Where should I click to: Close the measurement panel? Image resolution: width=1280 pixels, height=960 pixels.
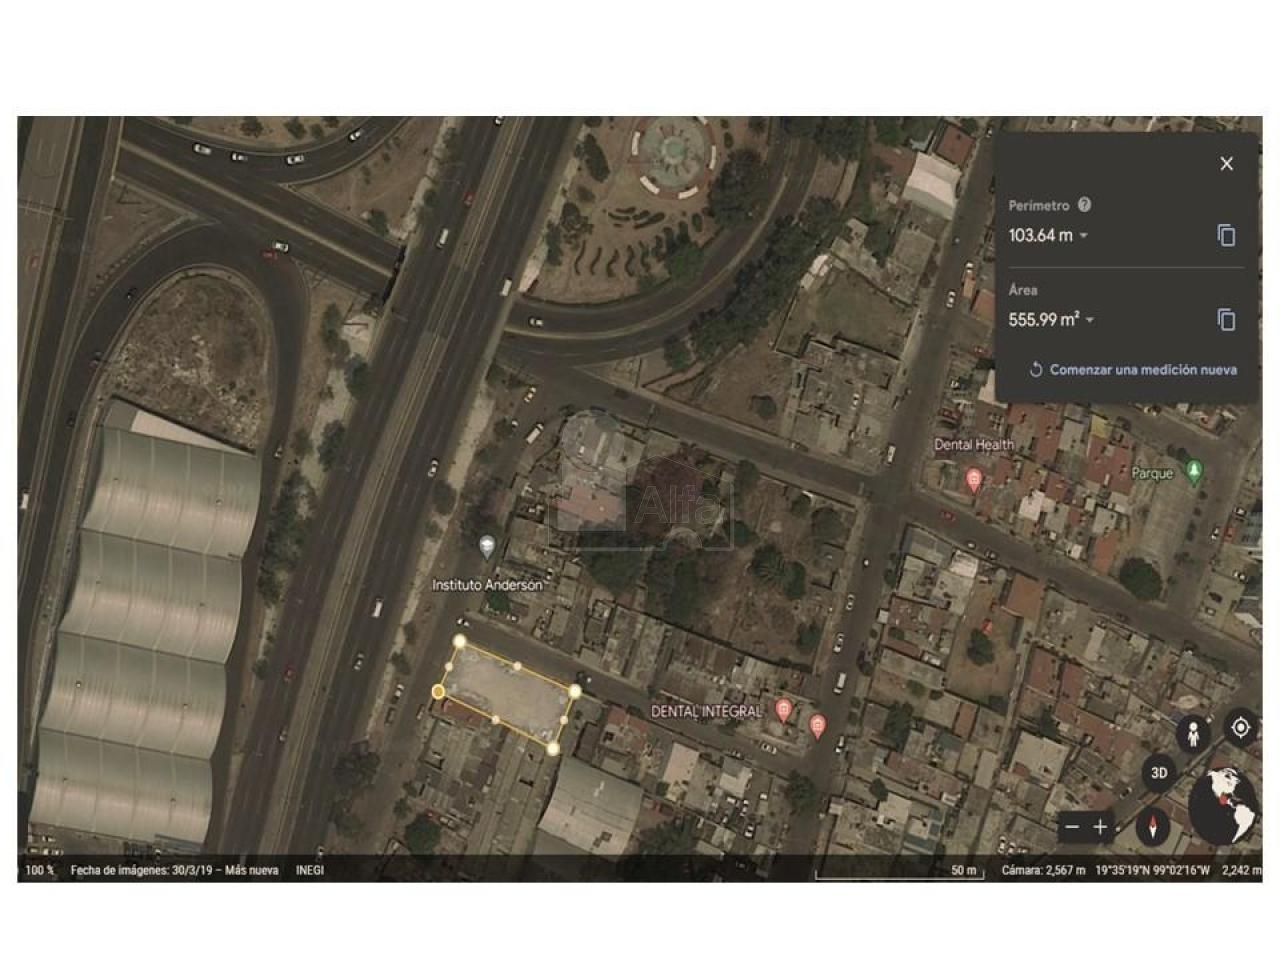1226,164
